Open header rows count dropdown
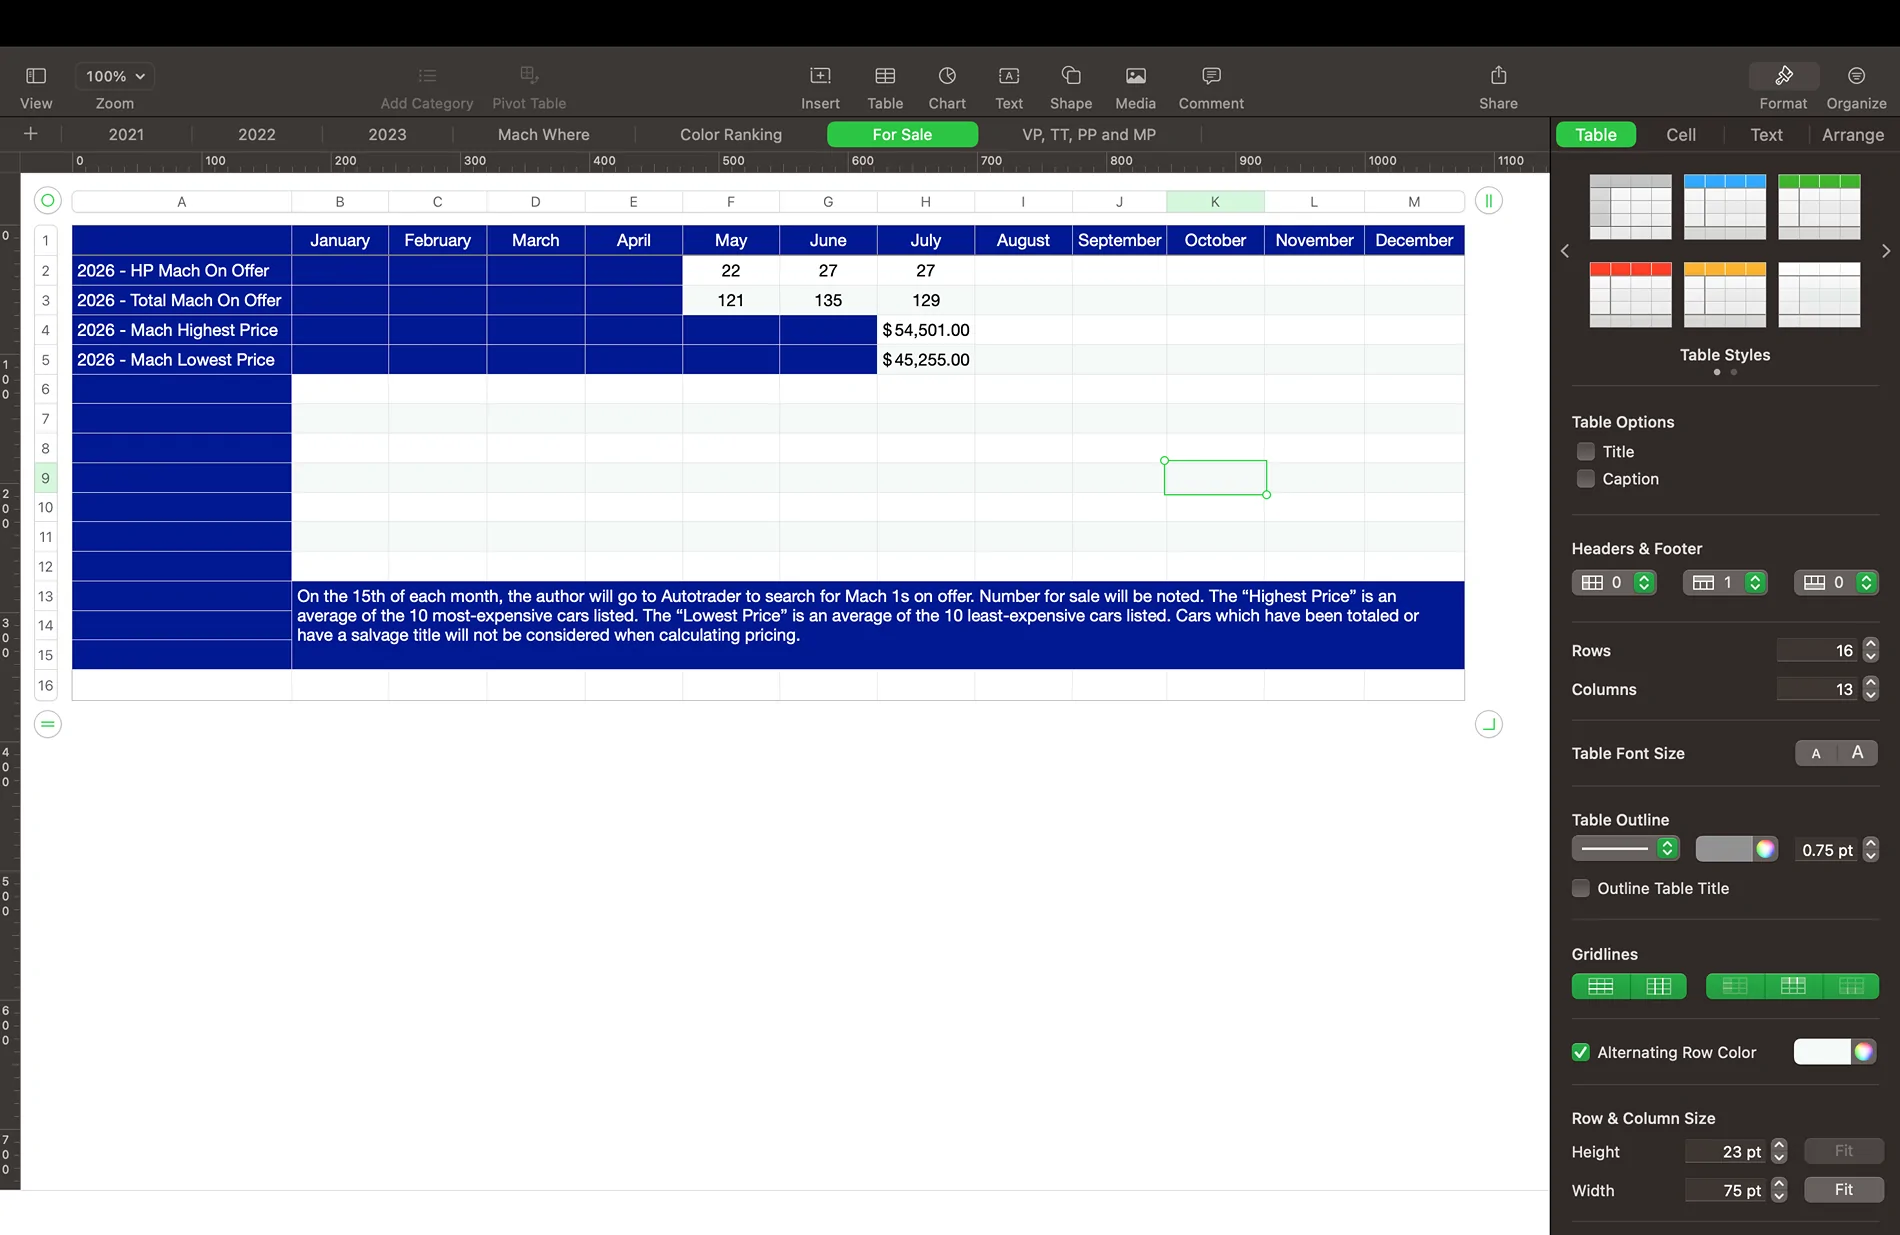The image size is (1900, 1235). pos(1725,583)
